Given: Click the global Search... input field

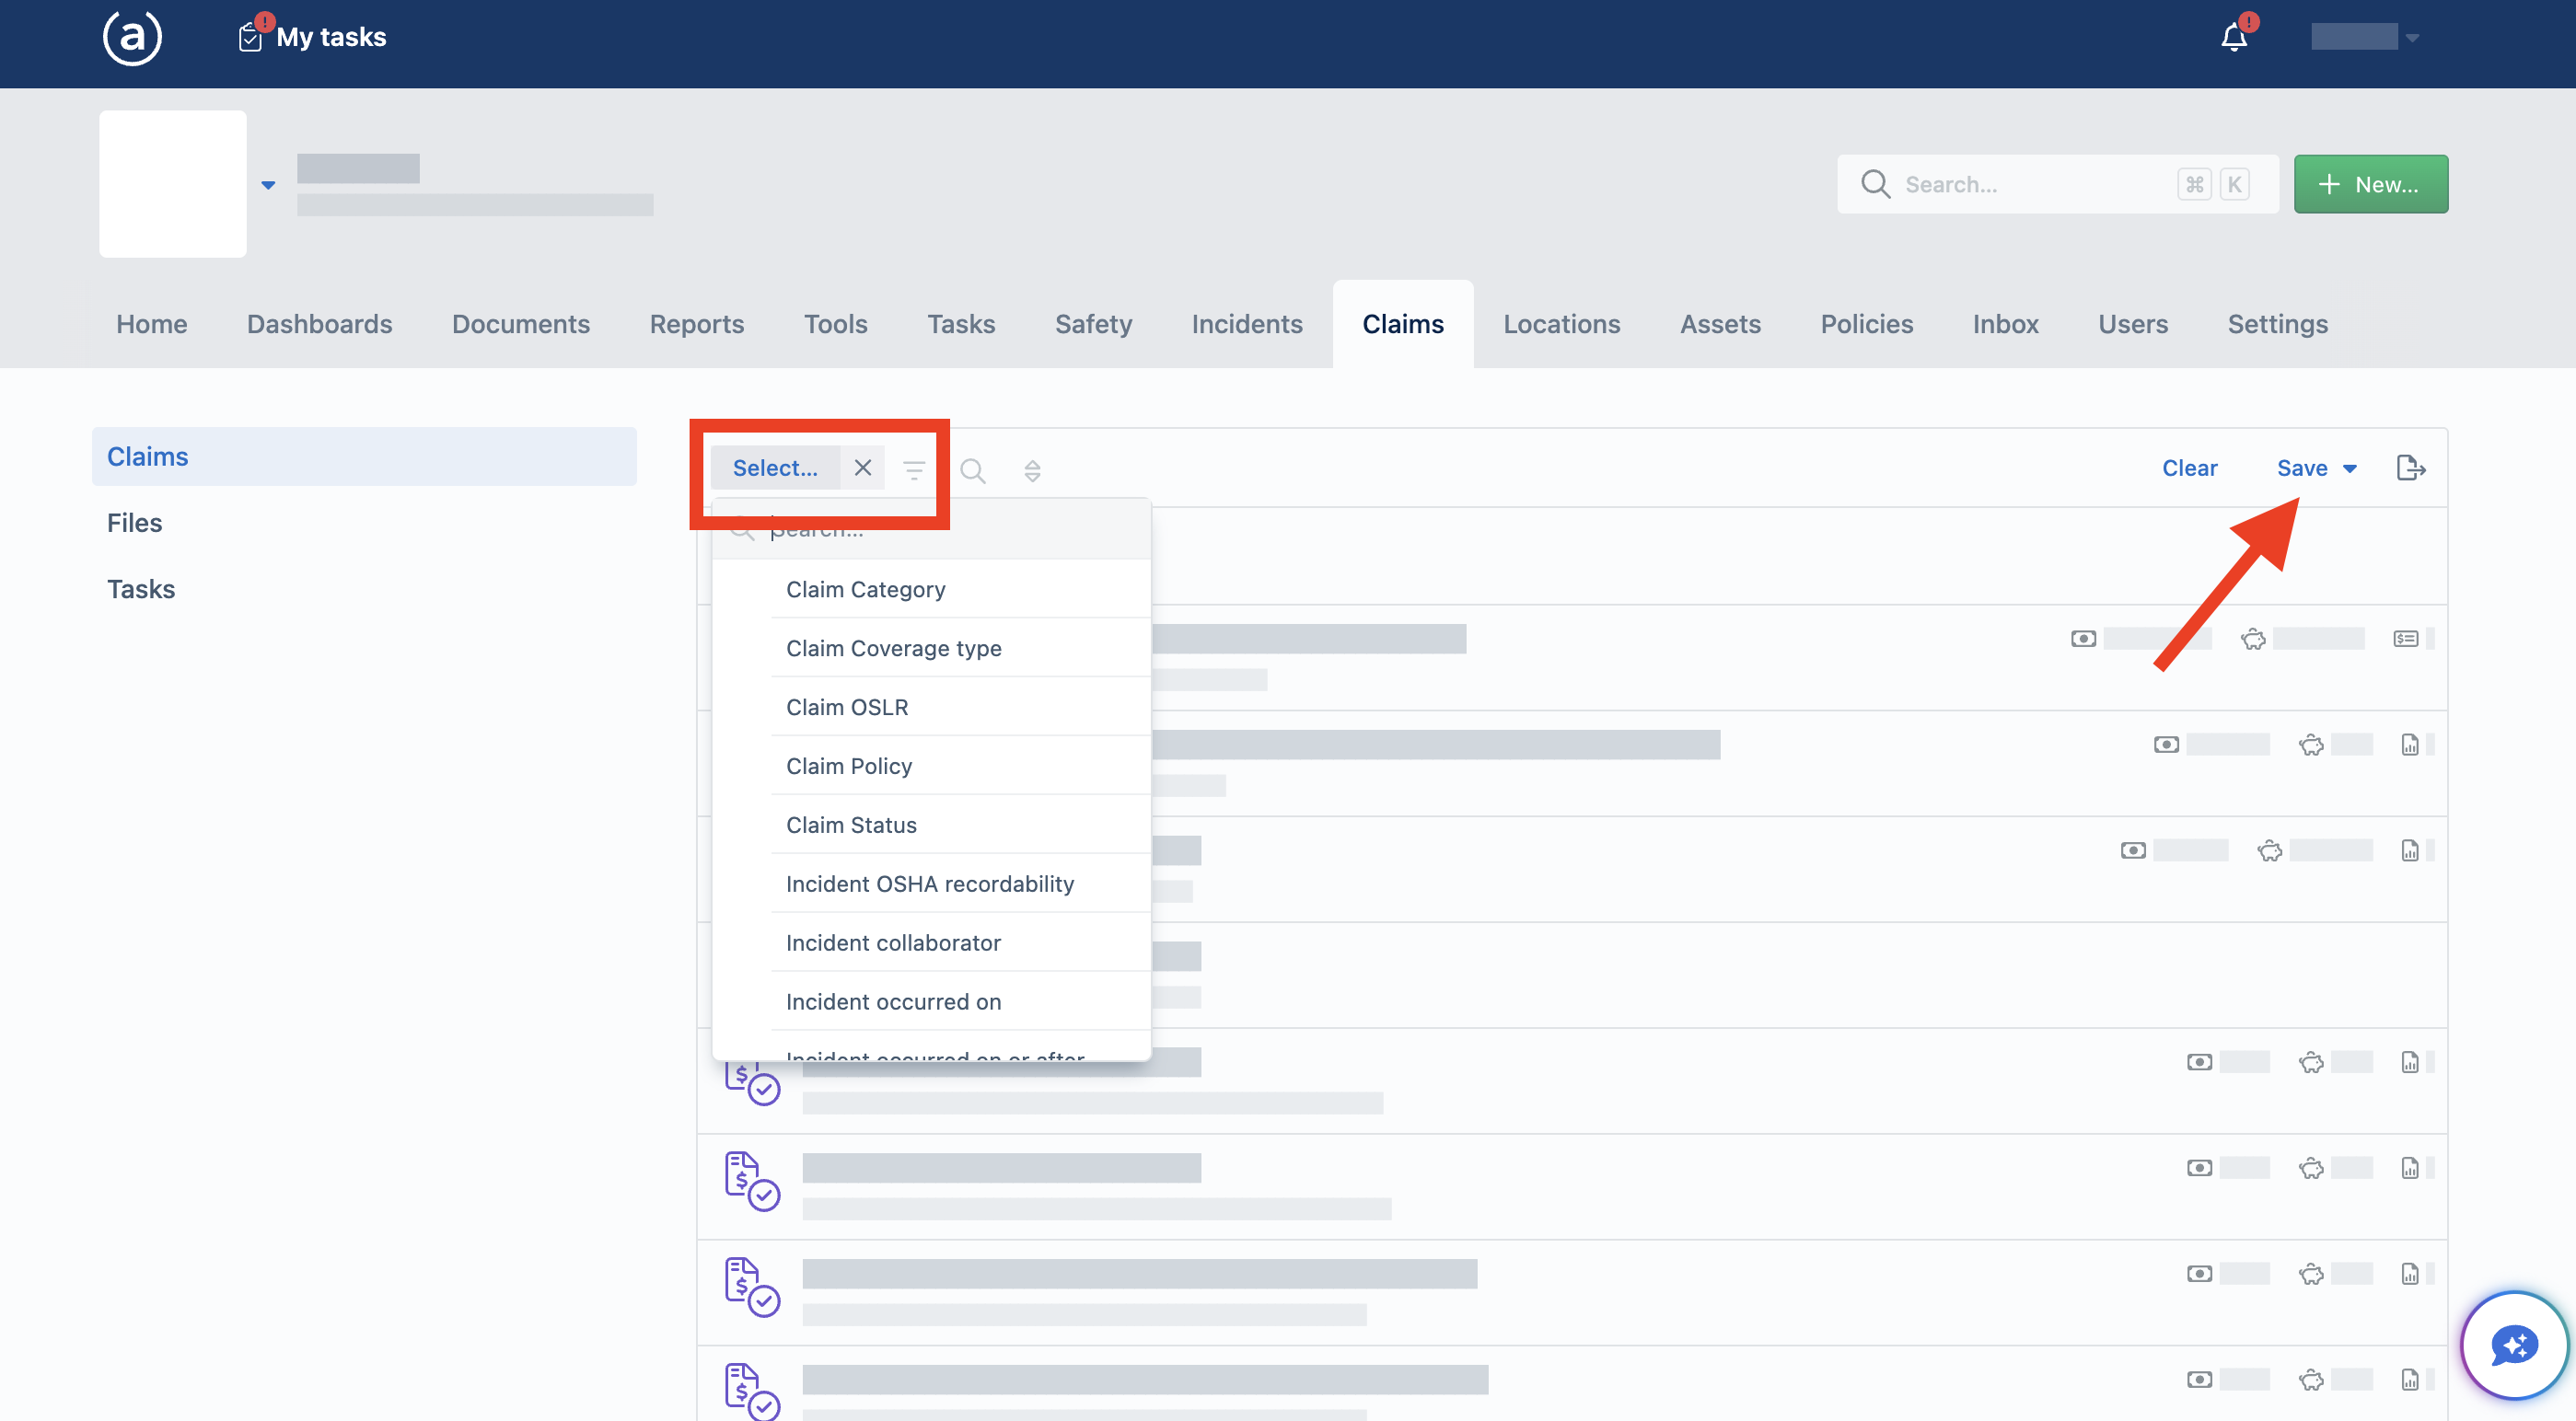Looking at the screenshot, I should point(2057,184).
